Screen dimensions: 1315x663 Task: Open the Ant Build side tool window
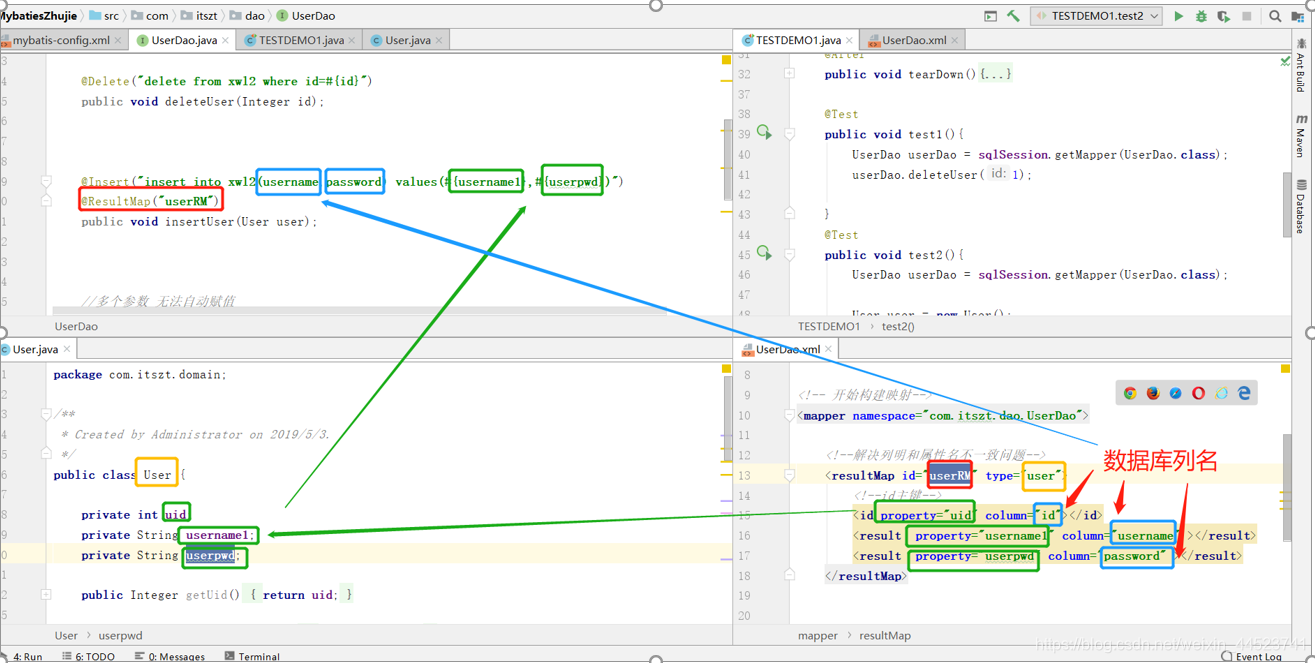point(1301,66)
